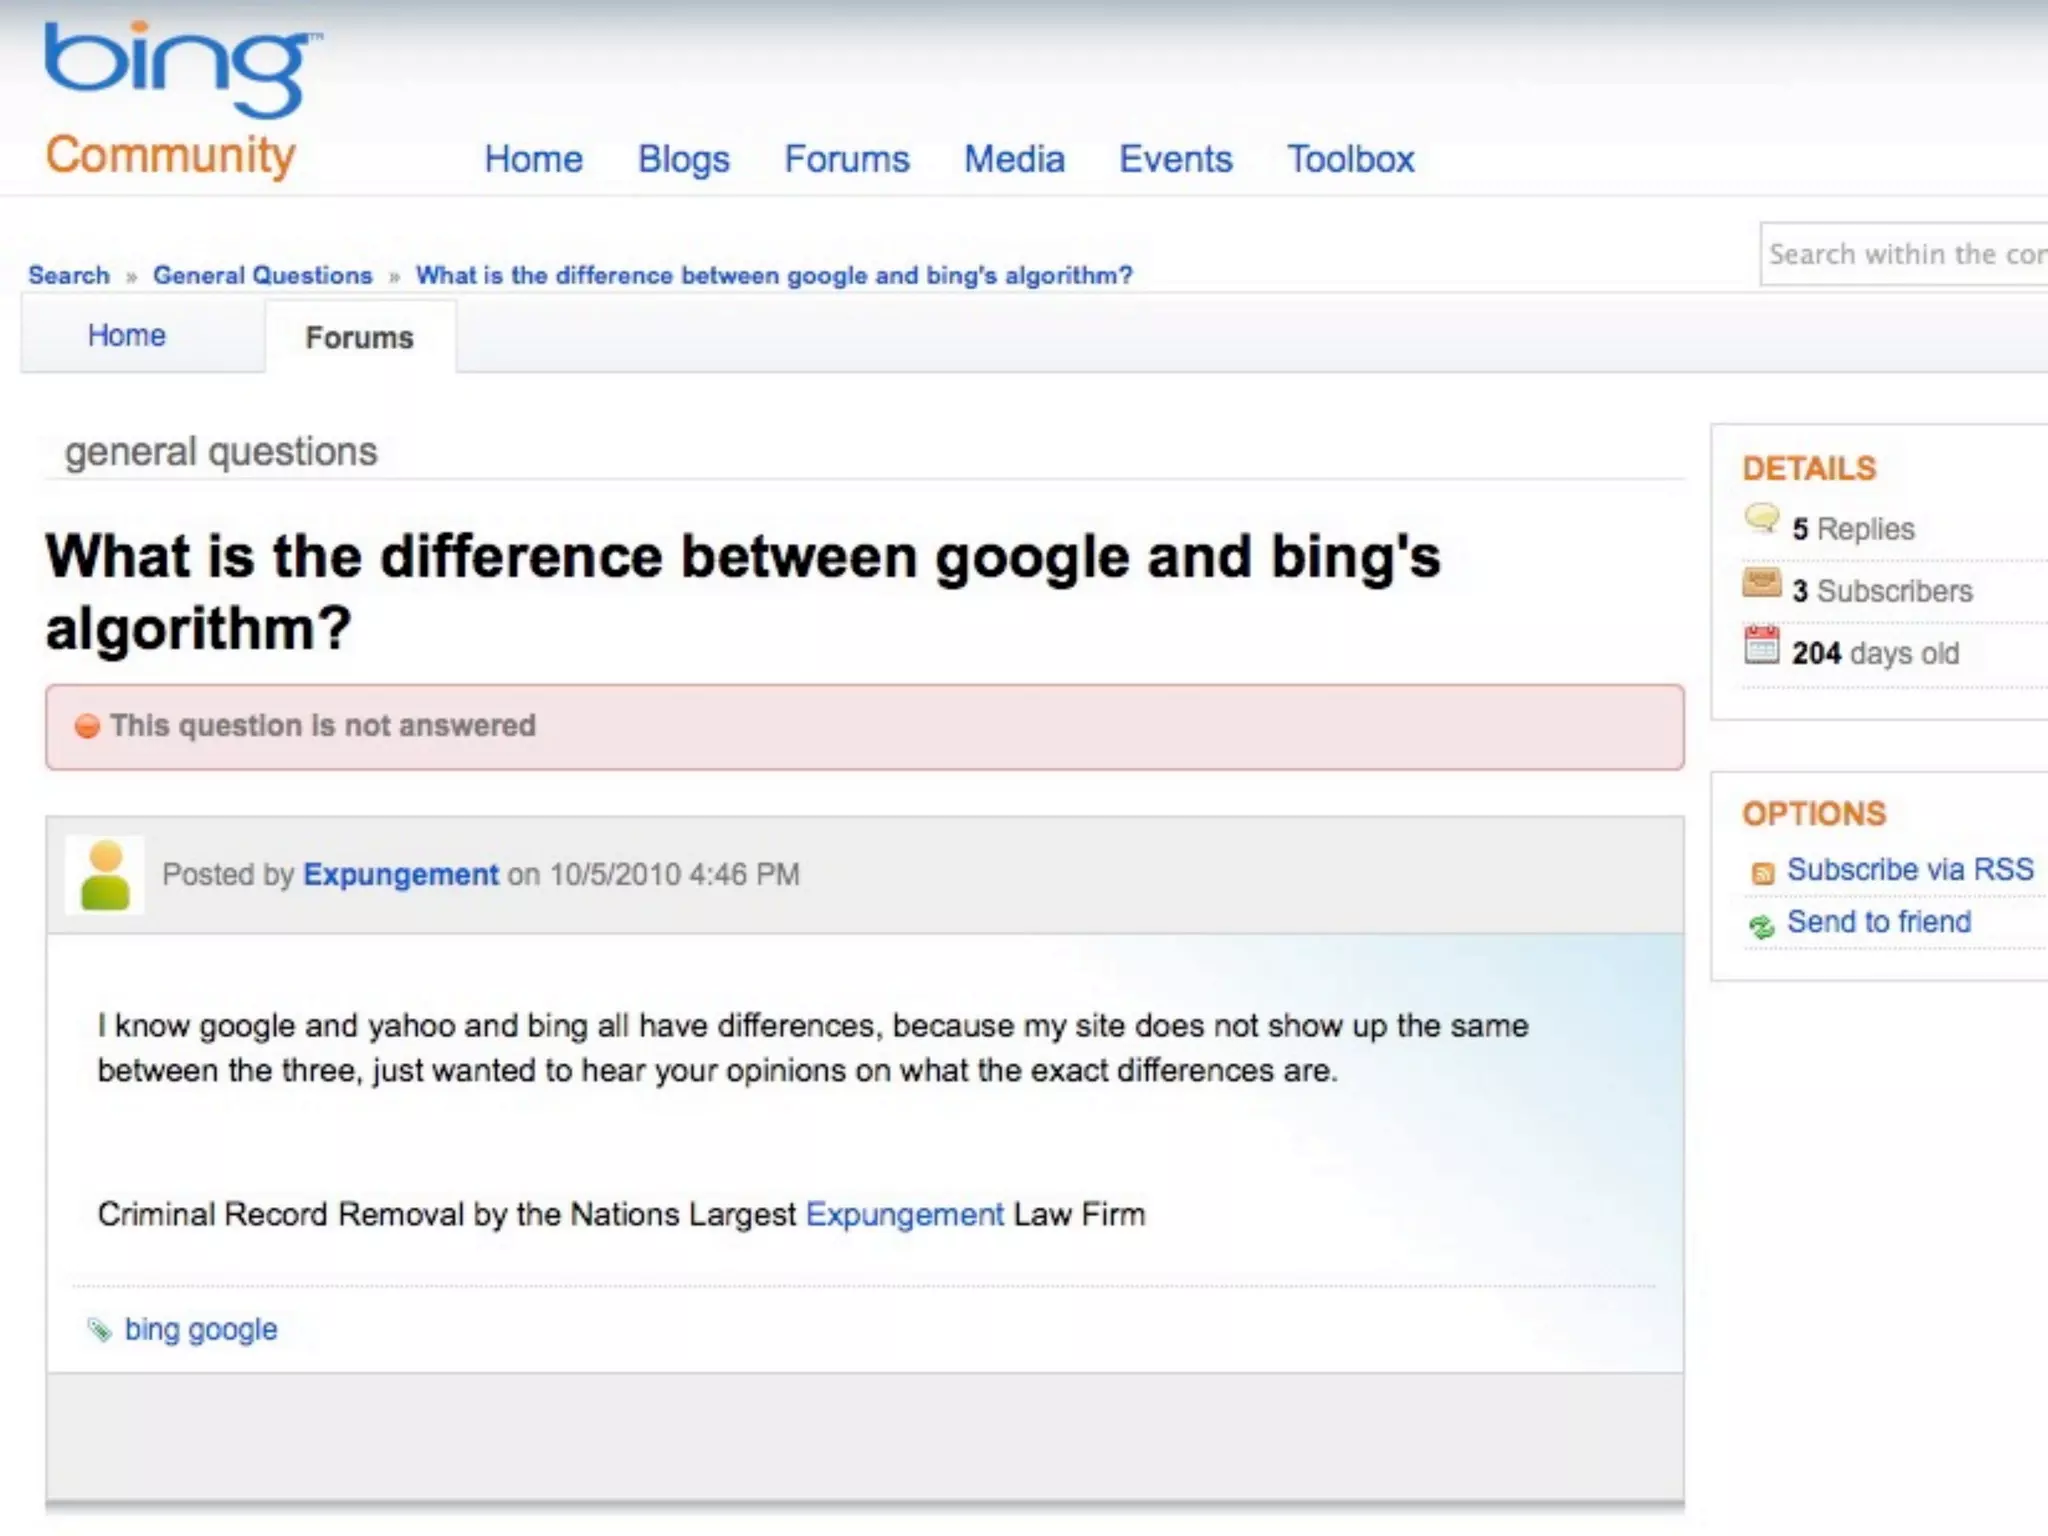Click the subscribers envelope icon
The image size is (2048, 1536).
(x=1762, y=583)
